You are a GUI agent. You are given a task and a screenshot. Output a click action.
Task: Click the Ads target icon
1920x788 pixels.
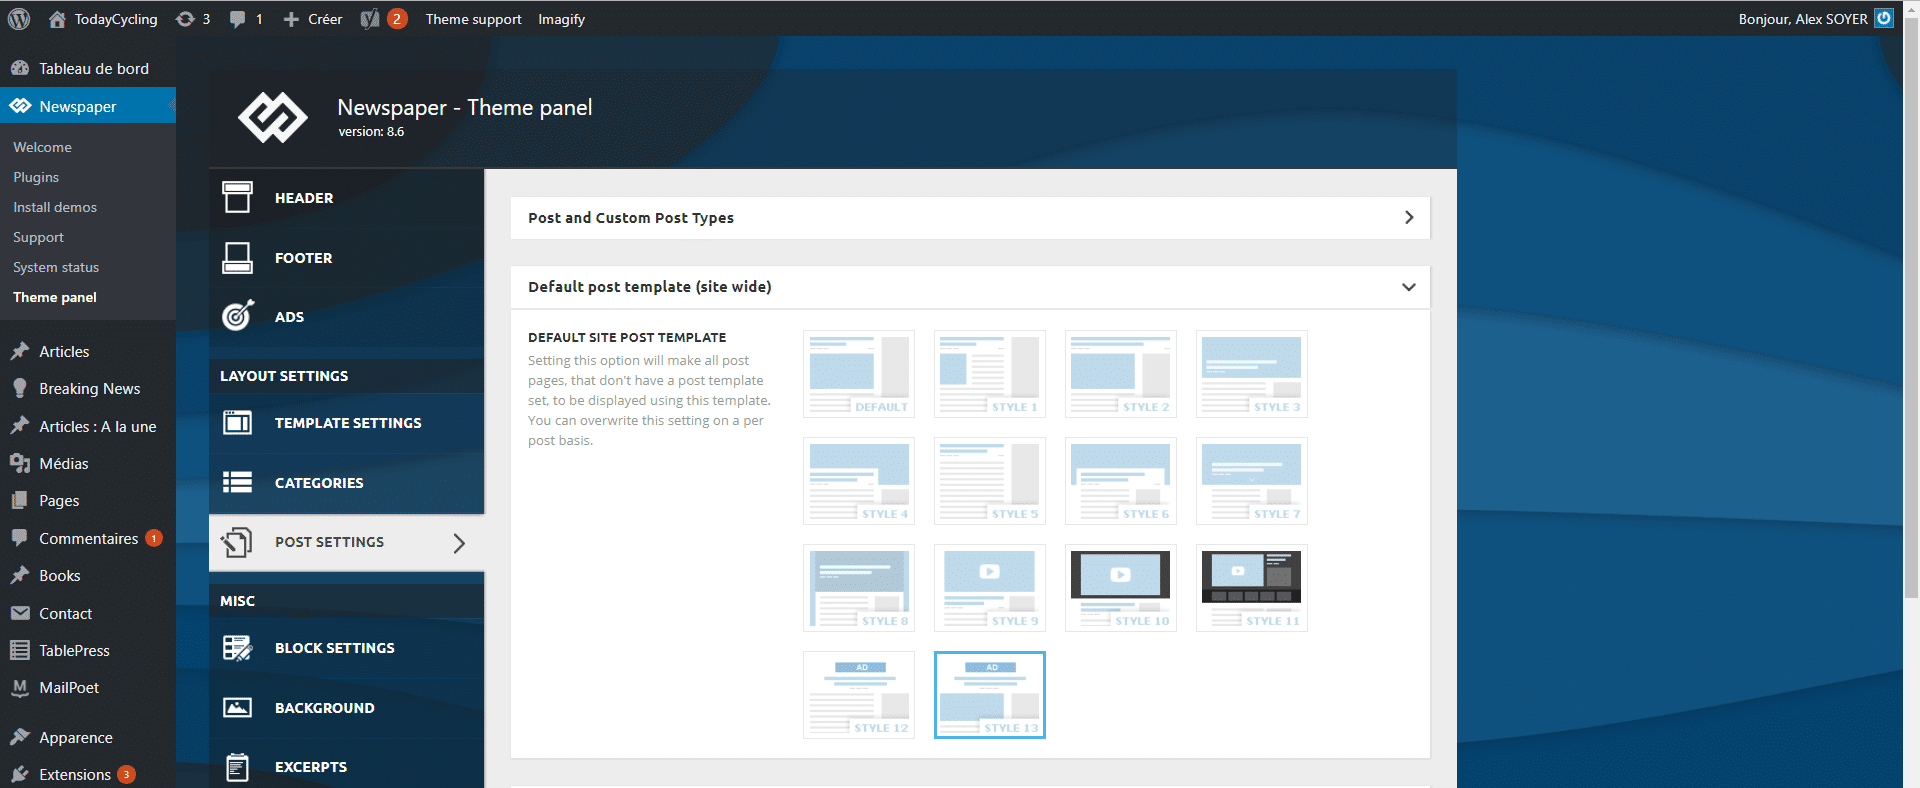point(237,316)
